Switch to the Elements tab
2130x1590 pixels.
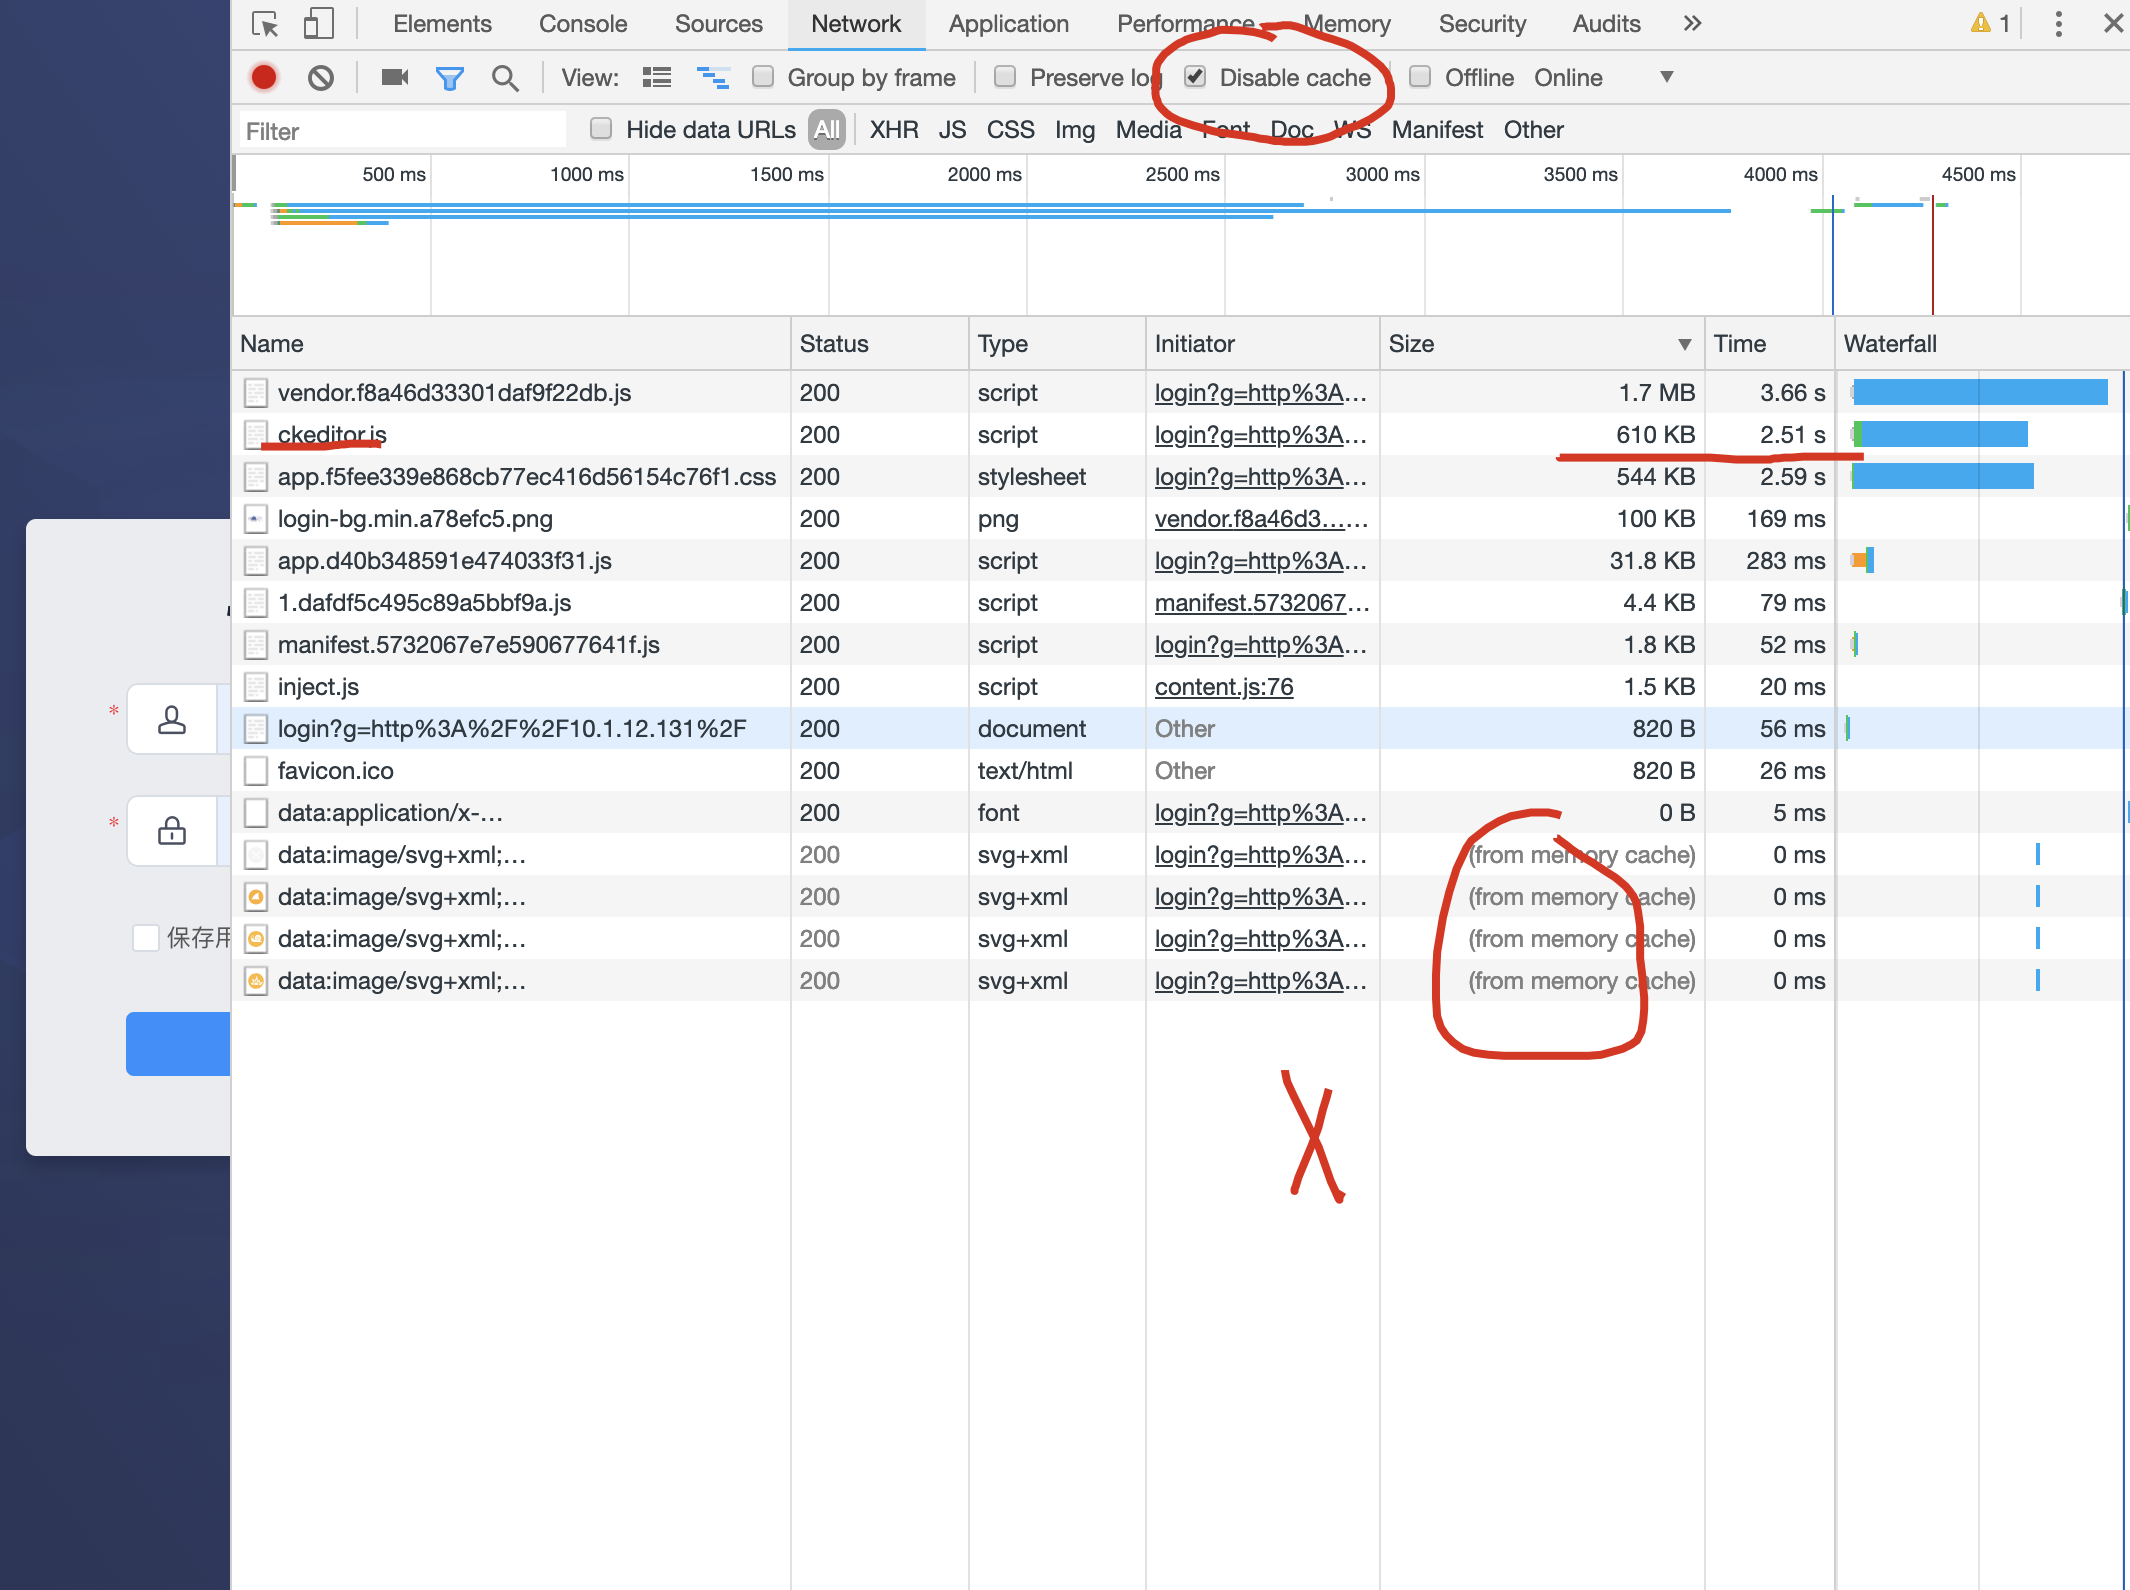point(442,24)
